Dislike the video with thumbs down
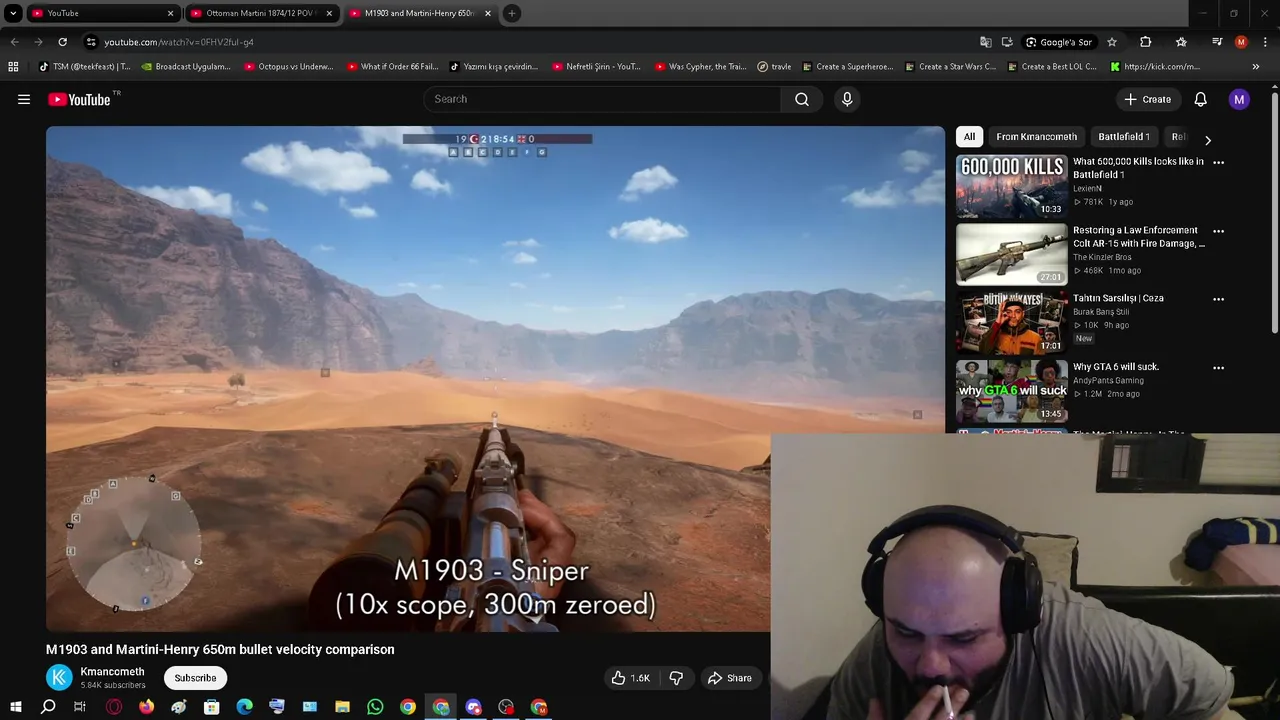The width and height of the screenshot is (1280, 720). coord(676,678)
